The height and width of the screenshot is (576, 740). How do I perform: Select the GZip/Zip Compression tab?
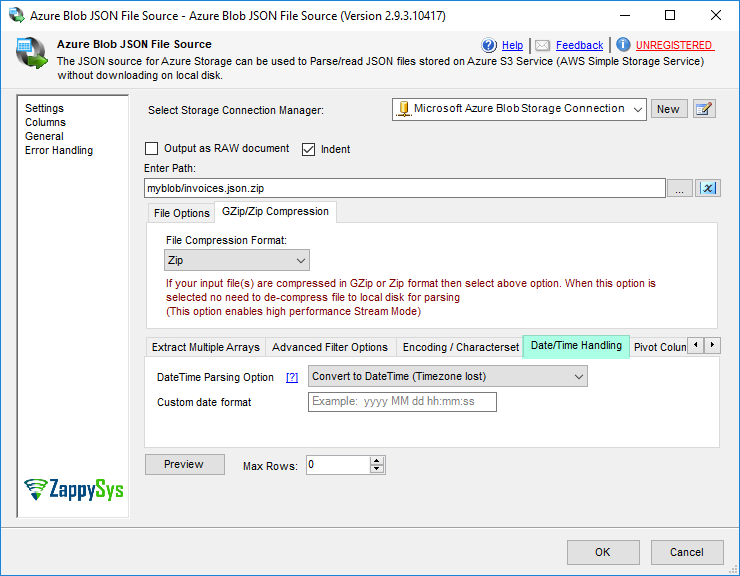tap(275, 212)
